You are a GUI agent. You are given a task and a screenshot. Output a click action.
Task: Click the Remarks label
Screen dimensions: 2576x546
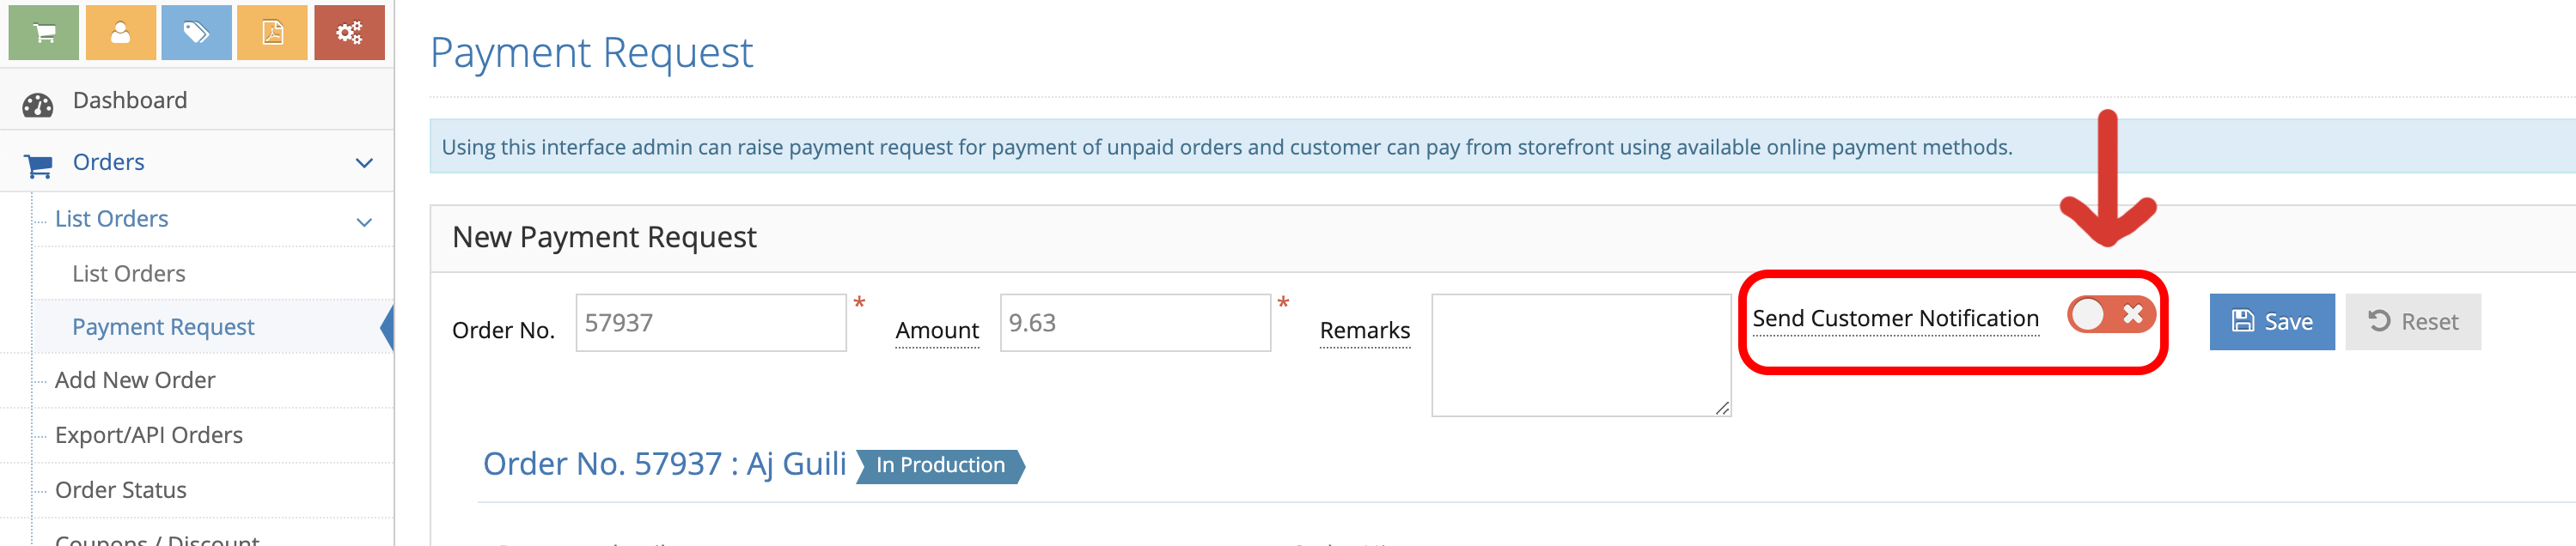click(x=1365, y=330)
